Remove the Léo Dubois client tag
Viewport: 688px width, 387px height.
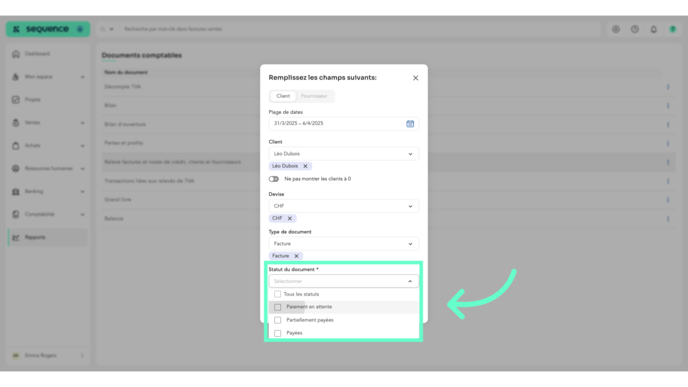(x=305, y=166)
